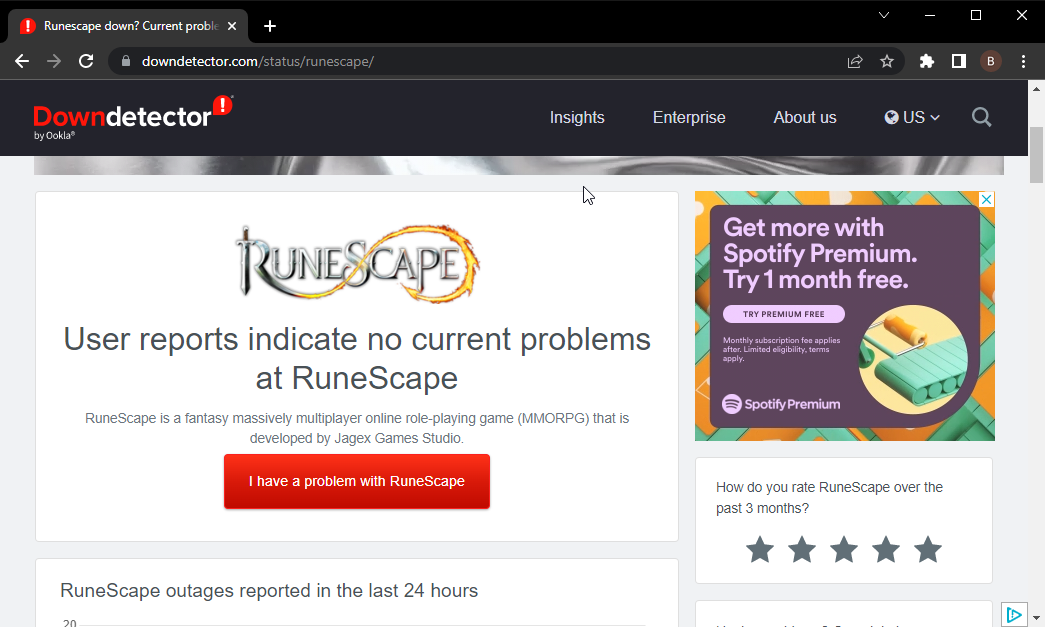The width and height of the screenshot is (1045, 627).
Task: Click the Spotify Premium logo in ad
Action: point(781,404)
